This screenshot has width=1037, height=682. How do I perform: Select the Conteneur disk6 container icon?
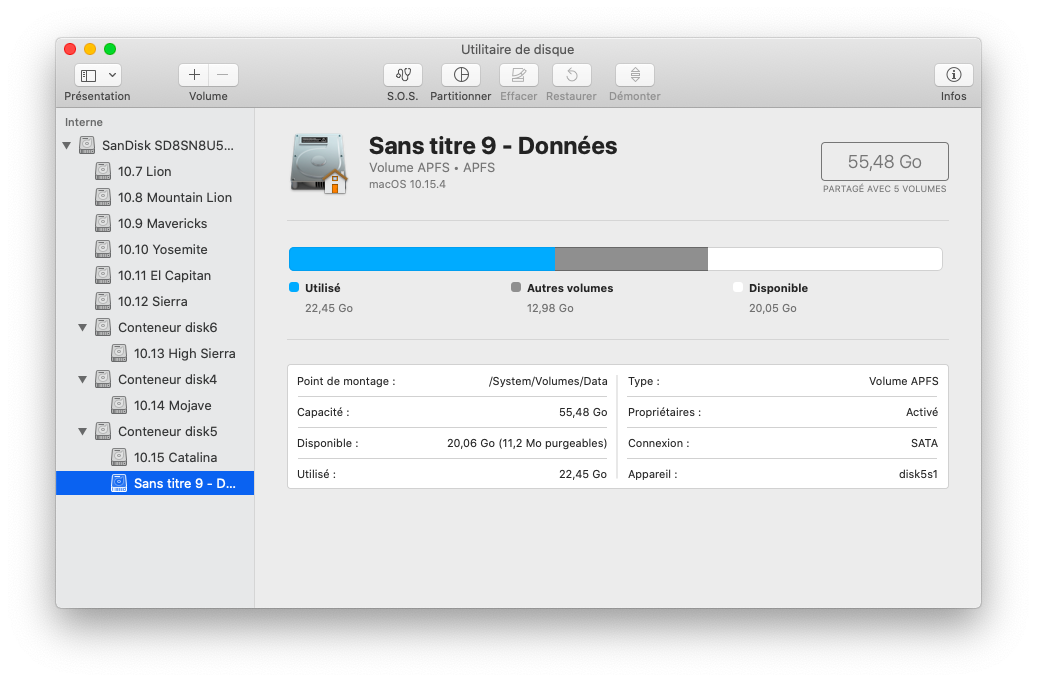pos(103,327)
